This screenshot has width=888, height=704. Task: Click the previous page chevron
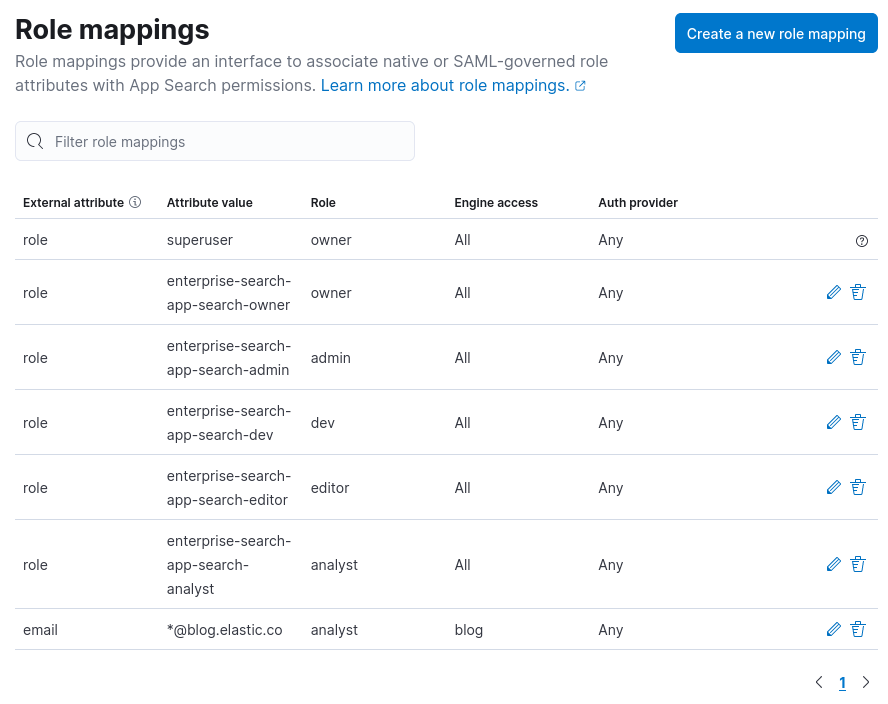click(x=818, y=682)
